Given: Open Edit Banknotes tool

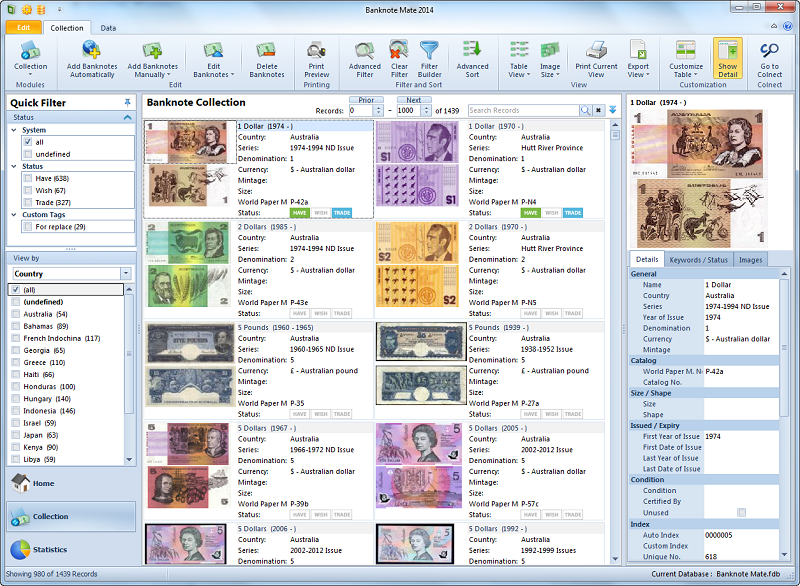Looking at the screenshot, I should (213, 59).
